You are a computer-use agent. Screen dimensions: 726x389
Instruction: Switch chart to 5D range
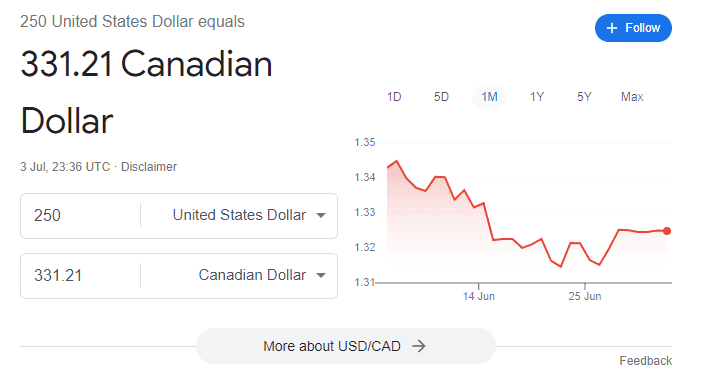[441, 97]
